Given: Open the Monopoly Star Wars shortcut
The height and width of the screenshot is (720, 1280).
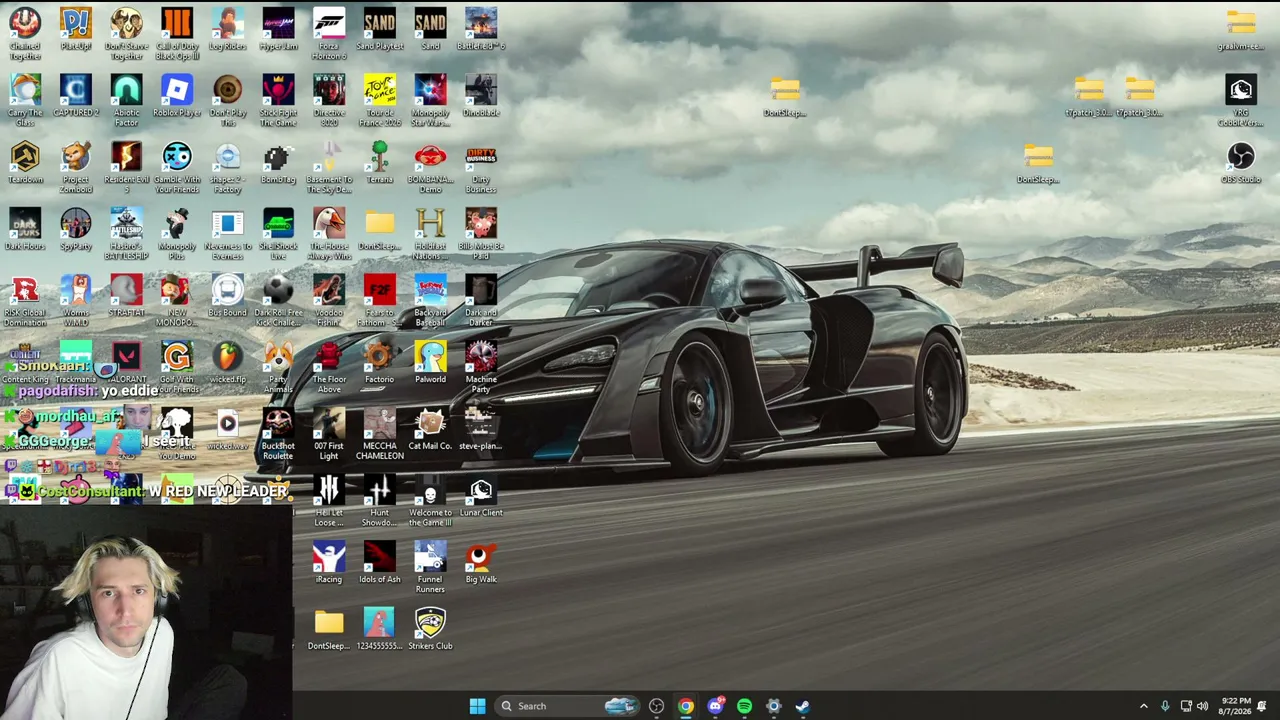Looking at the screenshot, I should pyautogui.click(x=430, y=100).
